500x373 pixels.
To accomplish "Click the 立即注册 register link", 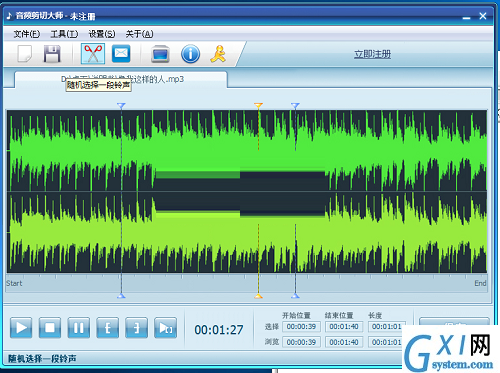I will (x=372, y=54).
